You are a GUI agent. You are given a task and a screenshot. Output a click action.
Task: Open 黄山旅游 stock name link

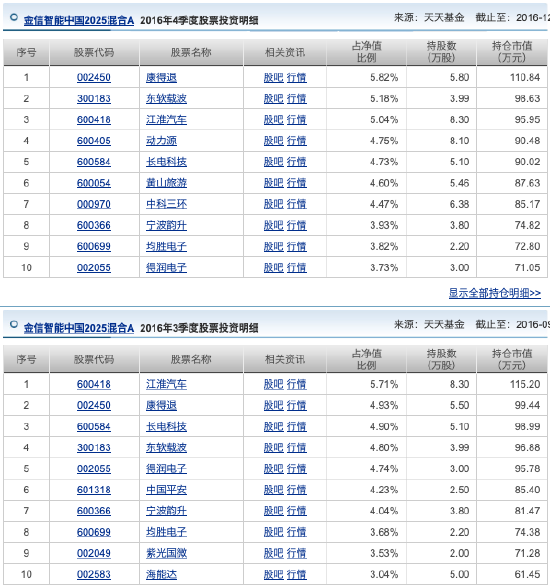(x=166, y=183)
